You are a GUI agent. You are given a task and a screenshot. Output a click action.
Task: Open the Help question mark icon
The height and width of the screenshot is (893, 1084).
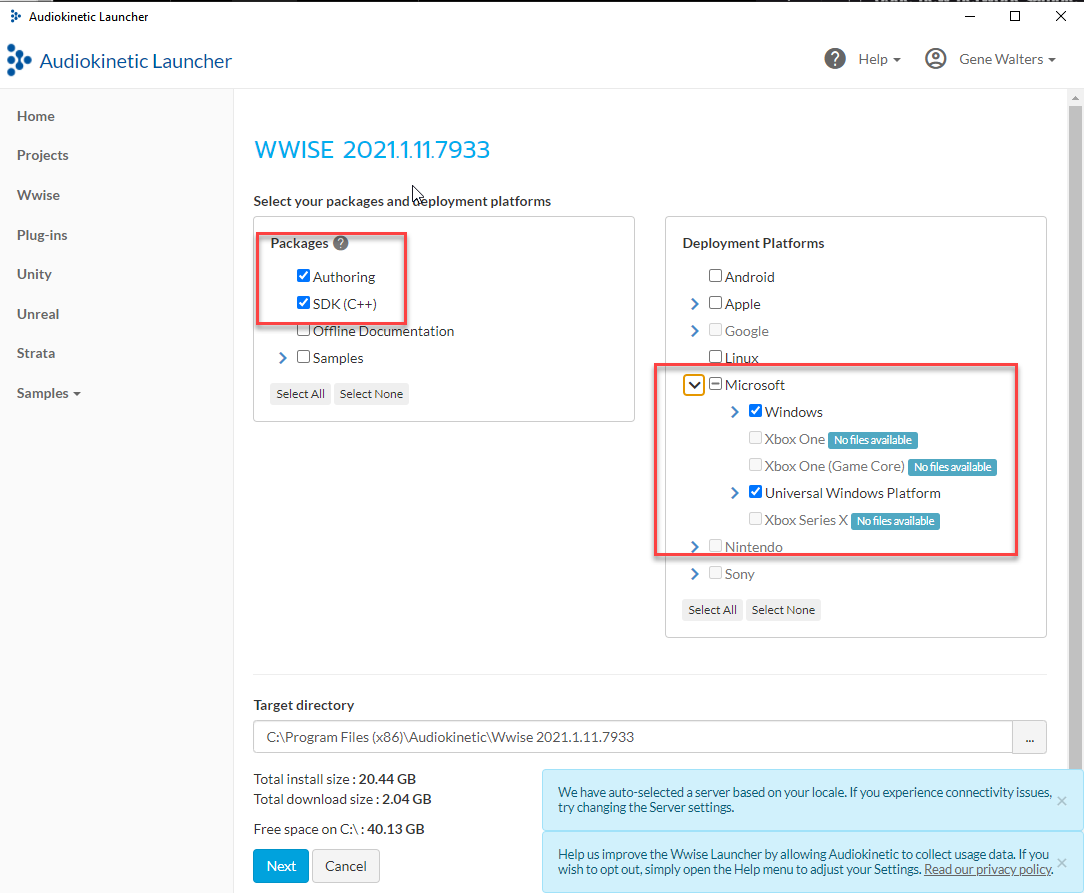click(x=834, y=59)
